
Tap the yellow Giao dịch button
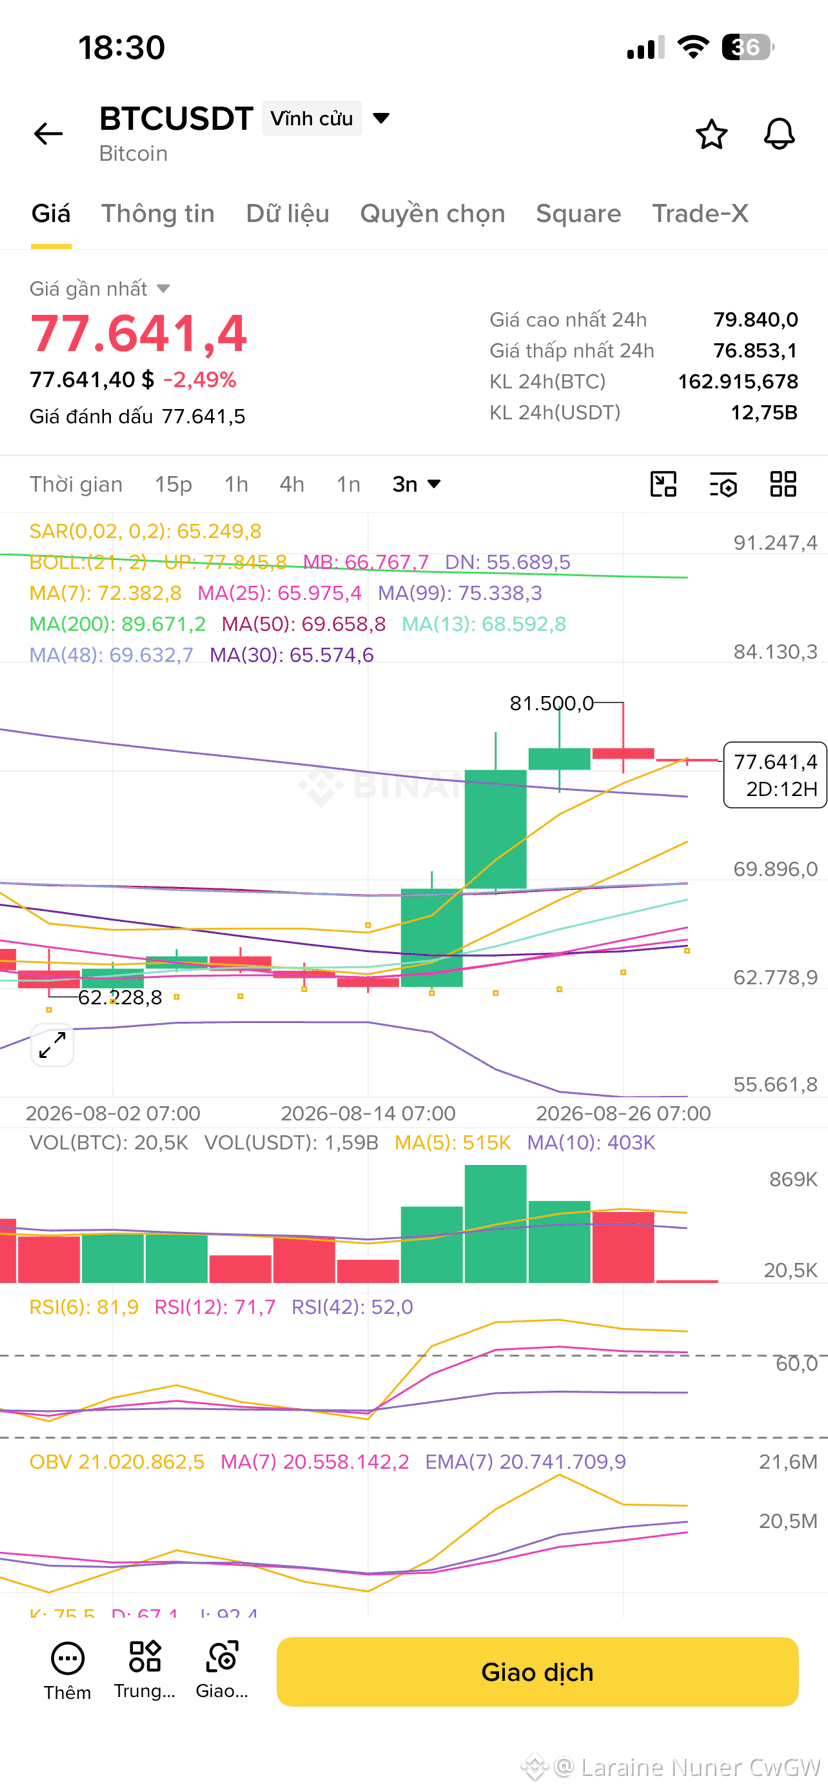[x=537, y=1672]
